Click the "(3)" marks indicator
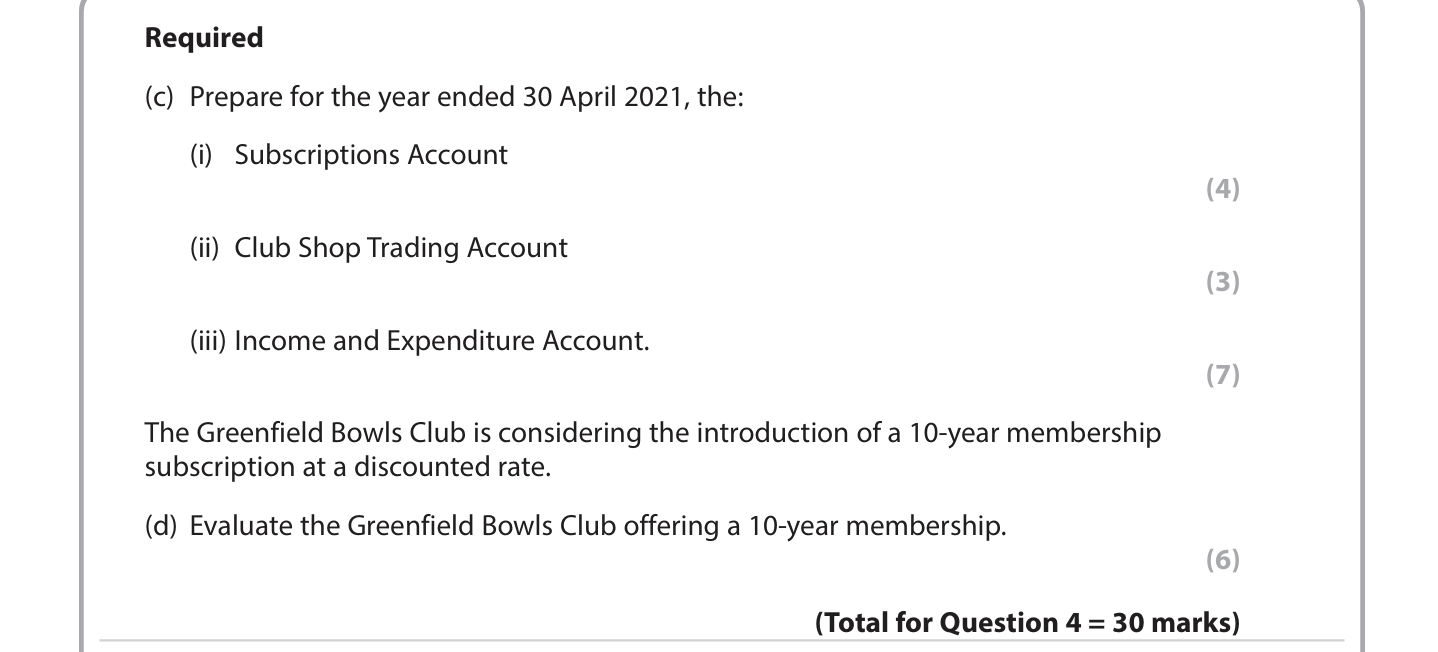The image size is (1438, 652). coord(1222,282)
